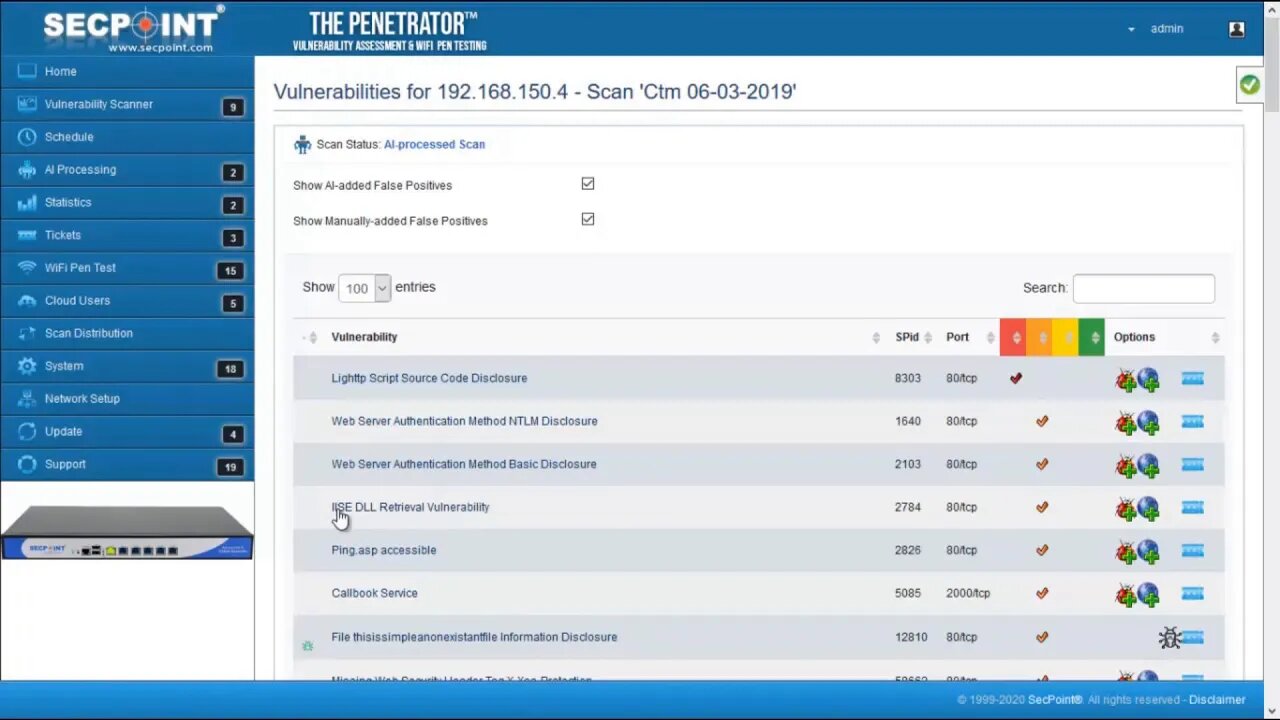The width and height of the screenshot is (1280, 720).
Task: Click the Support lifebuoy icon
Action: pyautogui.click(x=27, y=464)
